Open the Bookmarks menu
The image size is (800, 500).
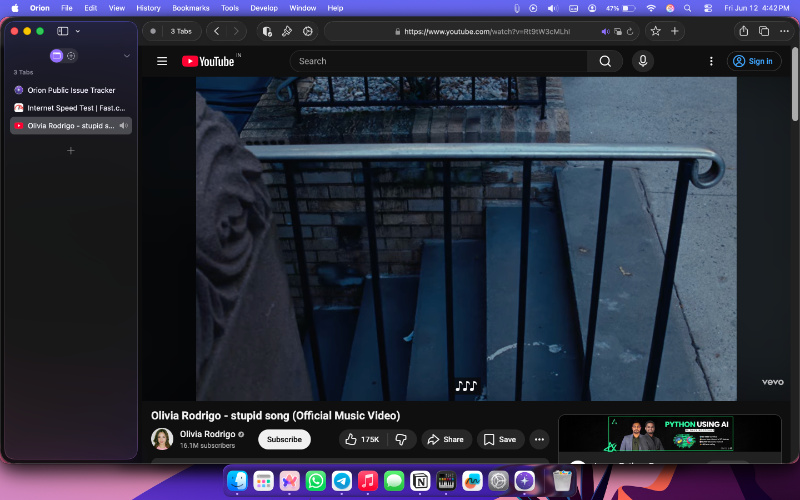tap(191, 8)
